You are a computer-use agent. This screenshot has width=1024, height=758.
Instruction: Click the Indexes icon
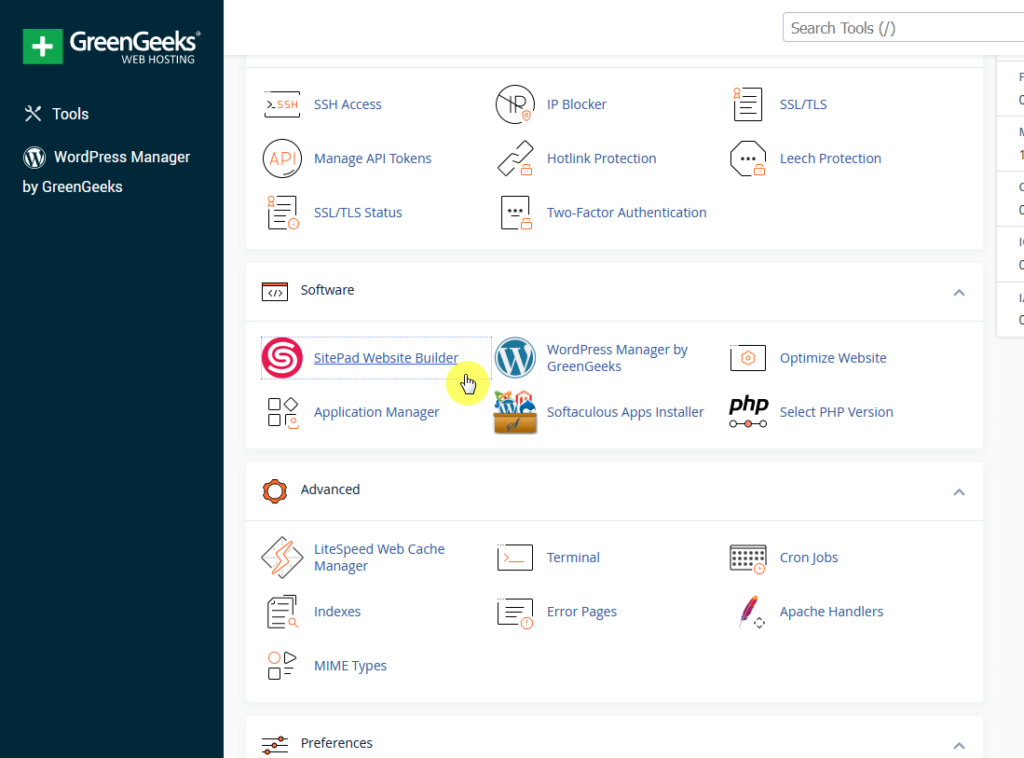(x=282, y=612)
